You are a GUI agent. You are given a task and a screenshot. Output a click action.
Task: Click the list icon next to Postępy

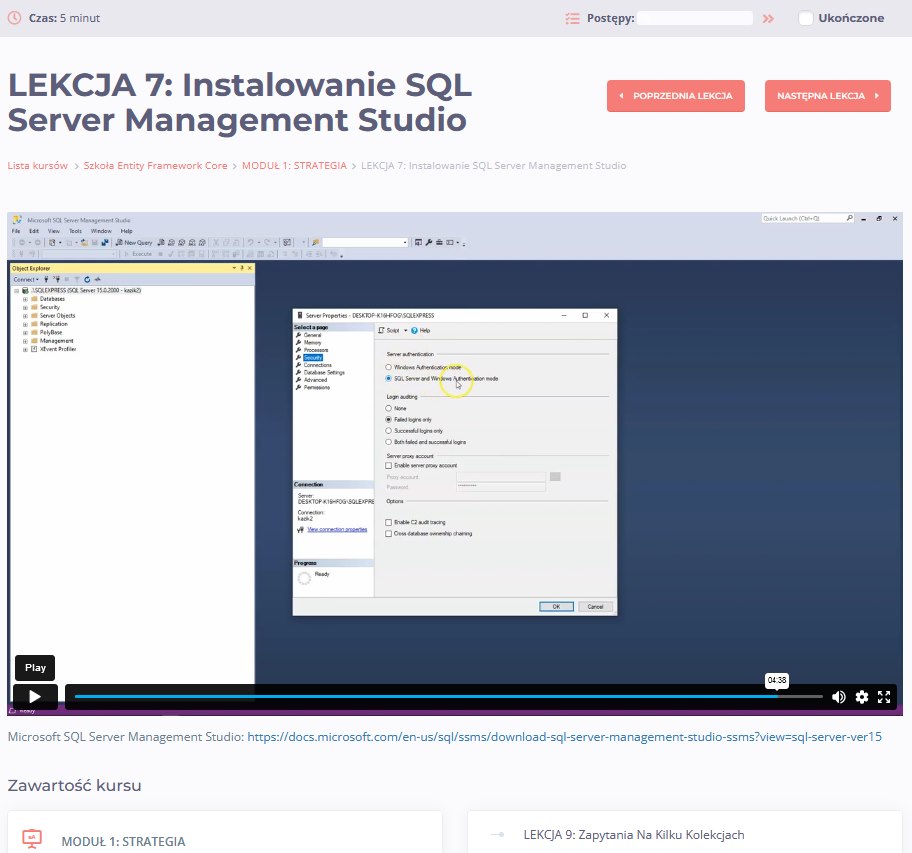[572, 19]
